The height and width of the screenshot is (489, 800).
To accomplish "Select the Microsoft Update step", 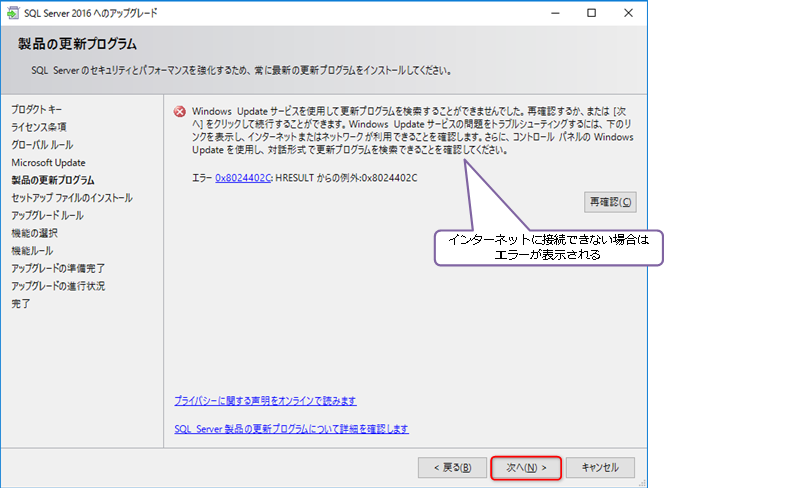I will (48, 162).
